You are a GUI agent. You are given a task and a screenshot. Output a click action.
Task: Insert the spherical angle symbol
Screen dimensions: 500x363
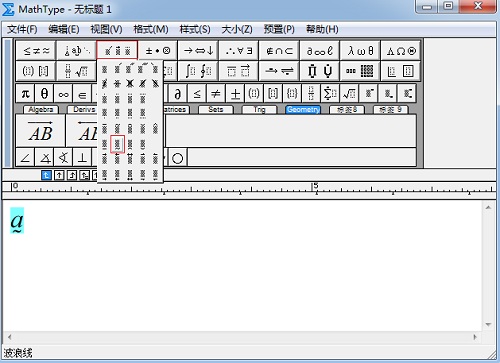[63, 158]
